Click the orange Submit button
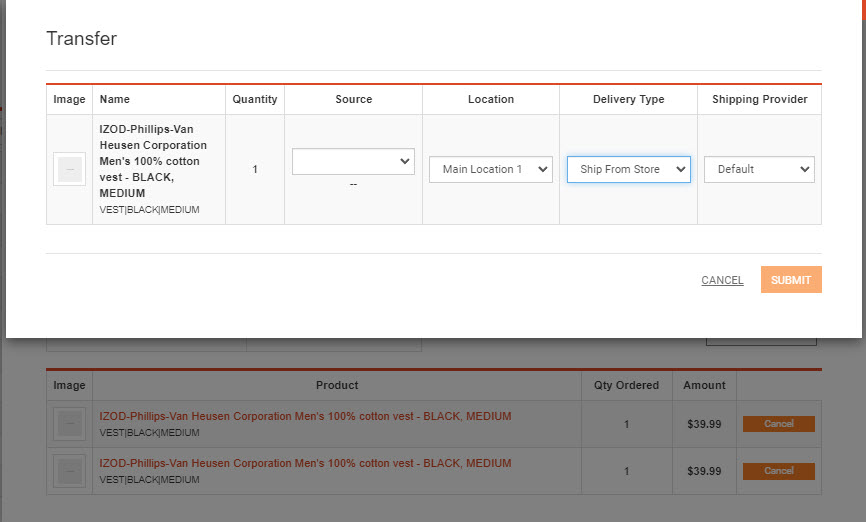Viewport: 866px width, 522px height. (791, 280)
